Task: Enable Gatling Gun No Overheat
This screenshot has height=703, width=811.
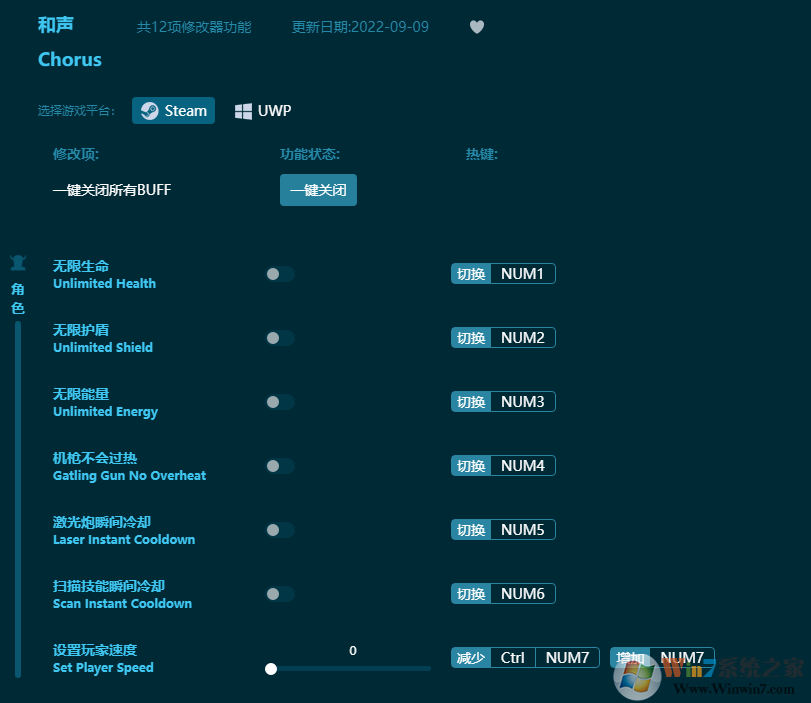Action: 279,466
